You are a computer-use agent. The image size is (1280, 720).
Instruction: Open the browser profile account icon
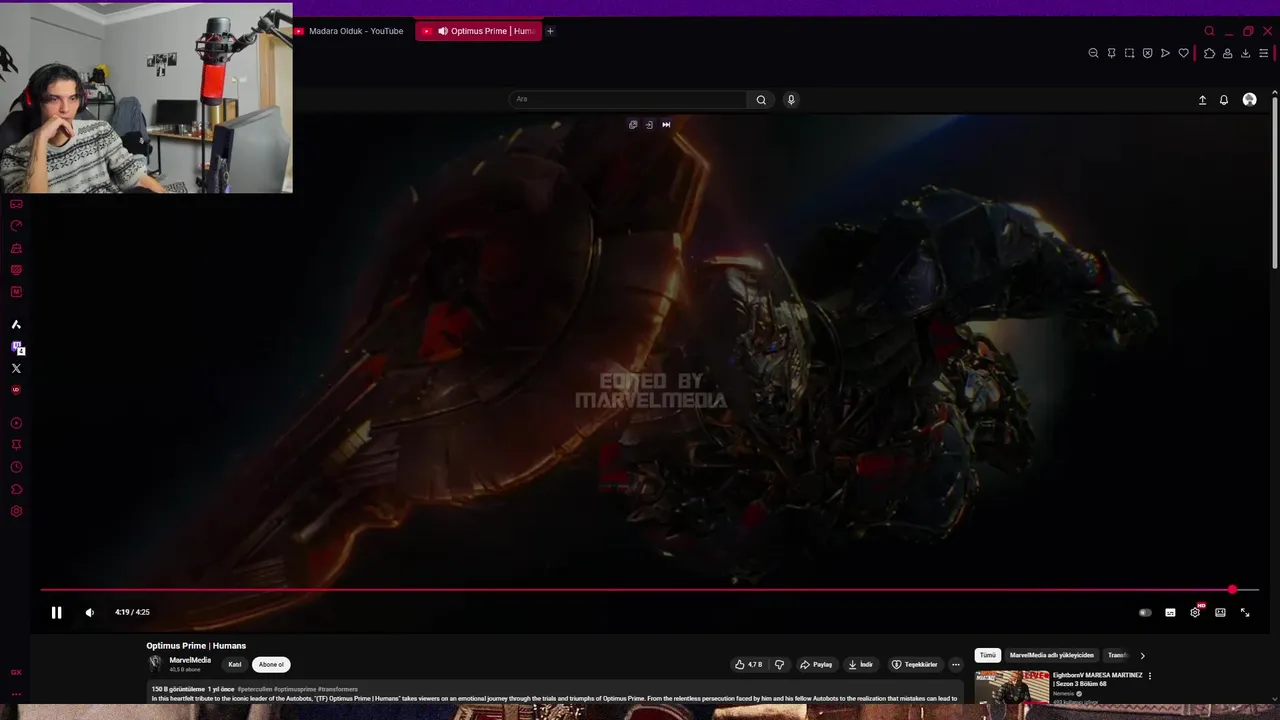coord(1227,53)
